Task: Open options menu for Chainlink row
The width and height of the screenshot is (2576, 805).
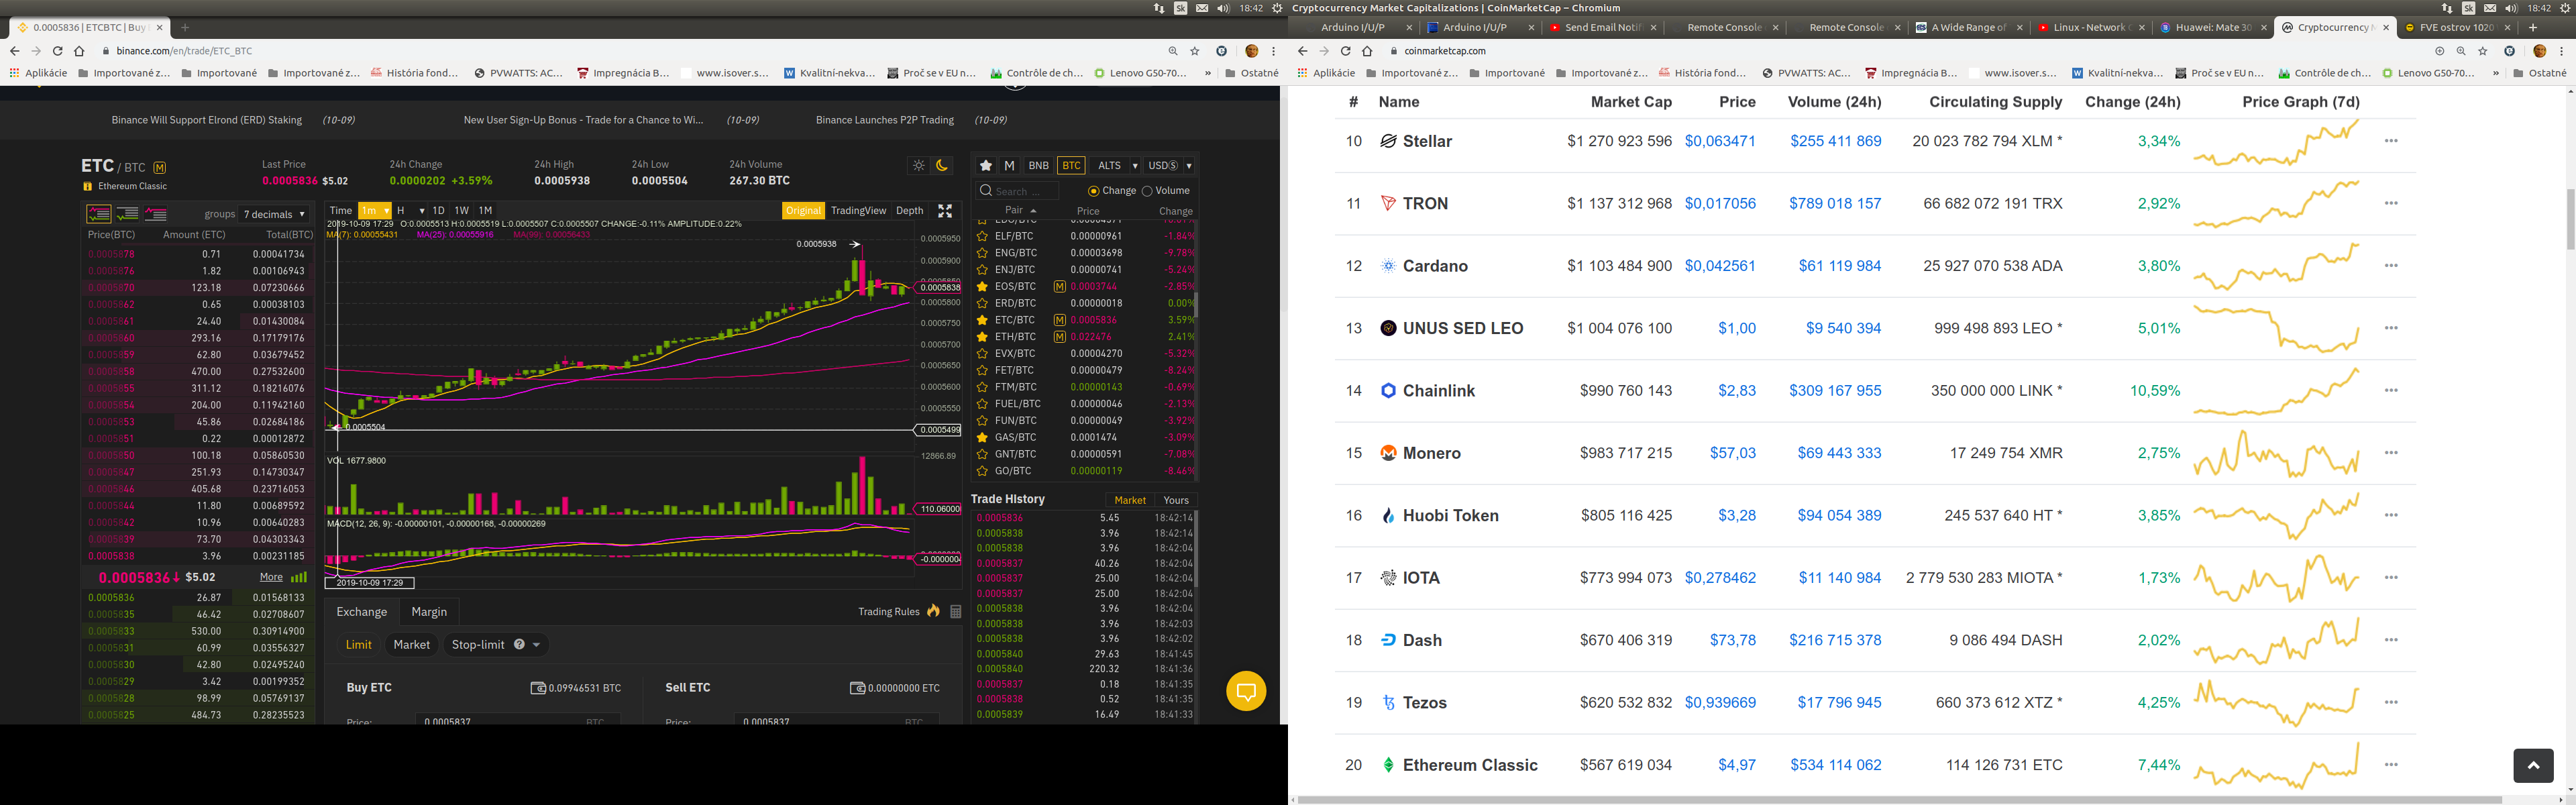Action: (2391, 391)
